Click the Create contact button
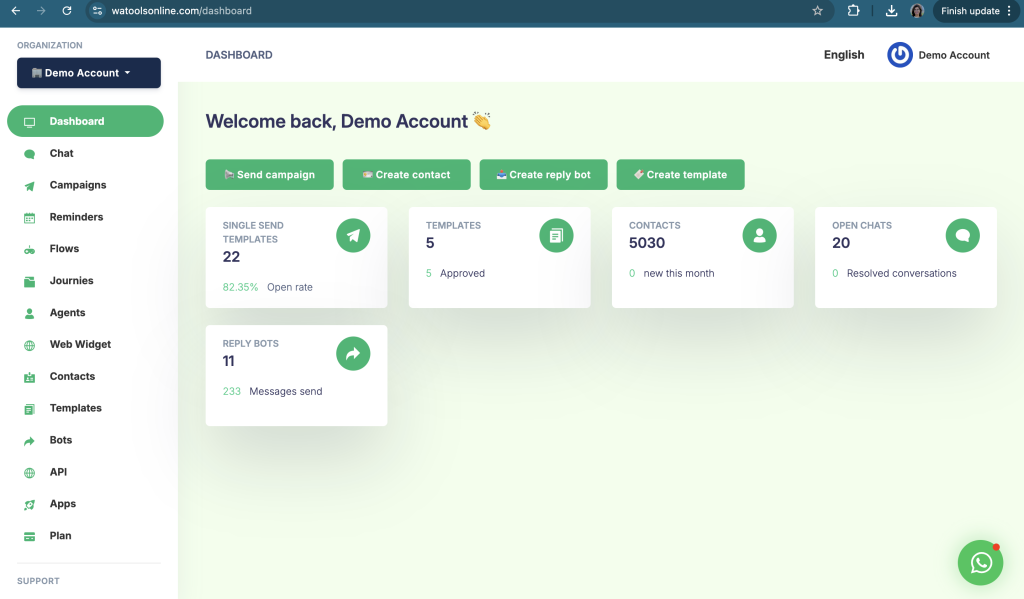 (x=406, y=174)
